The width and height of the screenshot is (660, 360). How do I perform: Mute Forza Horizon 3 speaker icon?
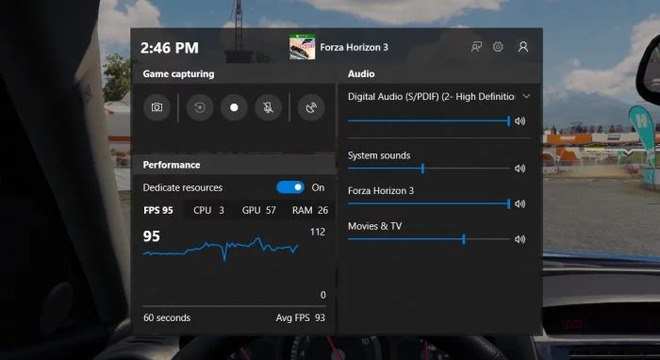(520, 204)
